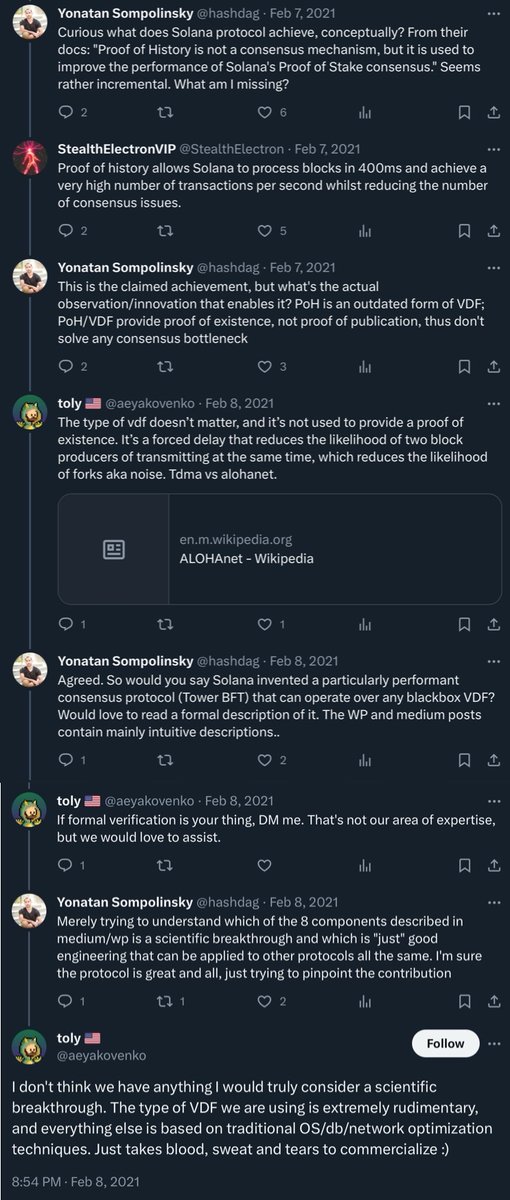Open StealthElectronVIP's profile picture
Viewport: 510px width, 1200px height.
click(x=29, y=159)
